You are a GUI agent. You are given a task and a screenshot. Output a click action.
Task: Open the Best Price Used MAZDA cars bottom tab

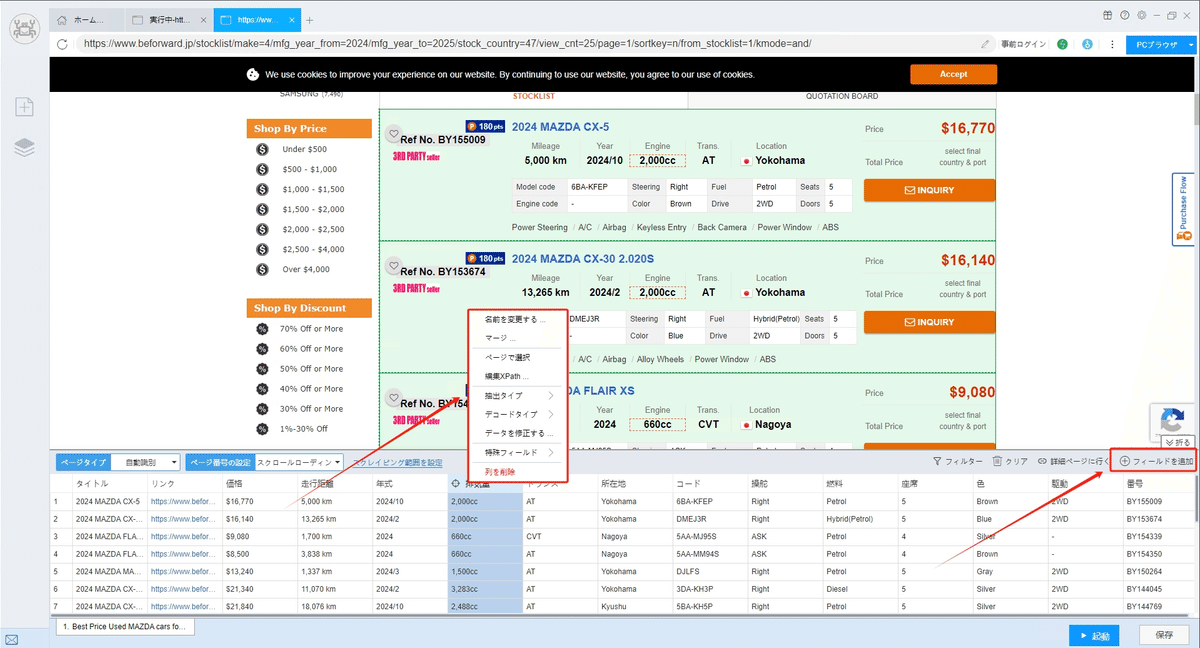tap(125, 627)
